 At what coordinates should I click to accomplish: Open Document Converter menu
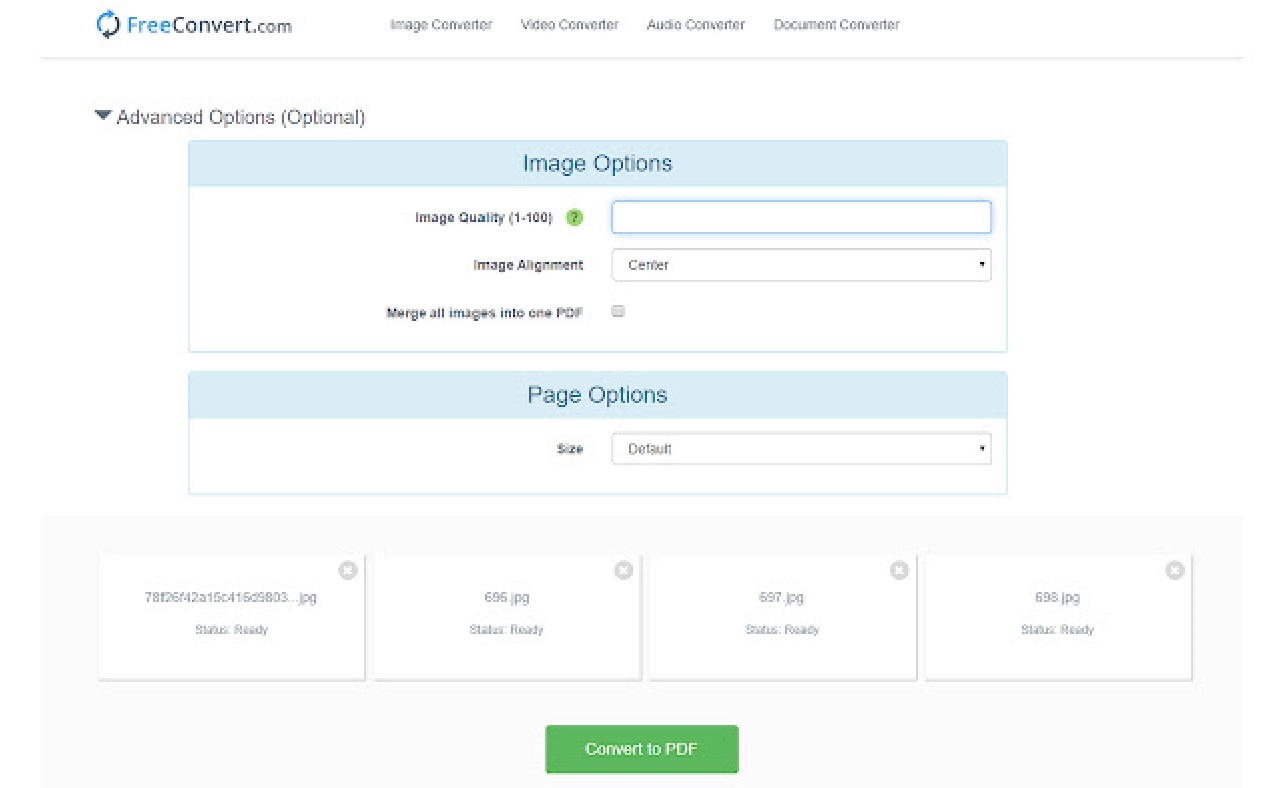(x=836, y=25)
